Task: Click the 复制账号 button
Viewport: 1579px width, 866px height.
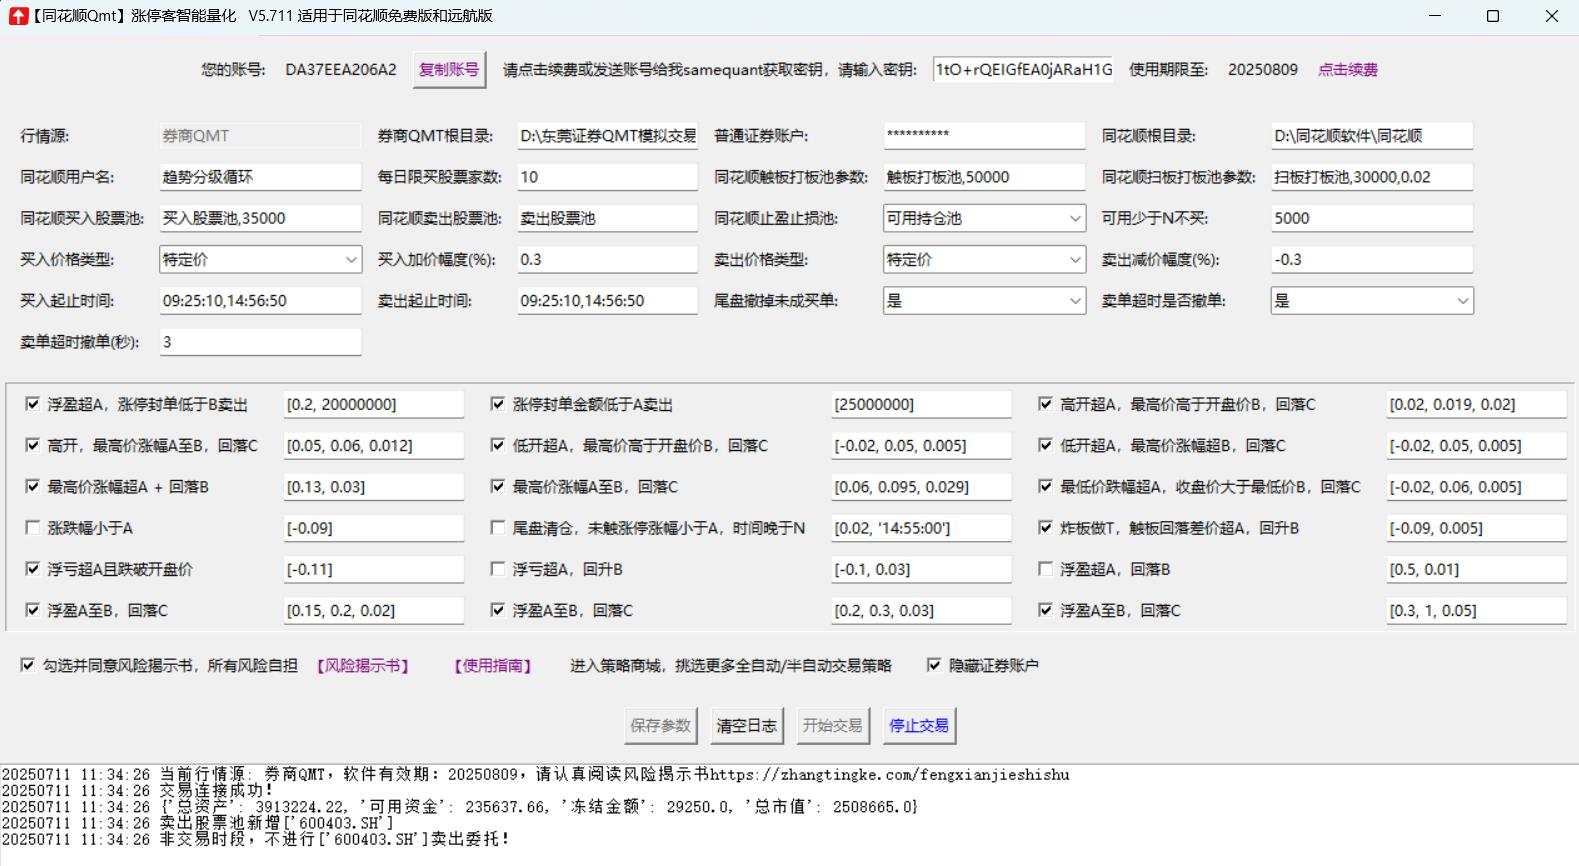Action: coord(449,70)
